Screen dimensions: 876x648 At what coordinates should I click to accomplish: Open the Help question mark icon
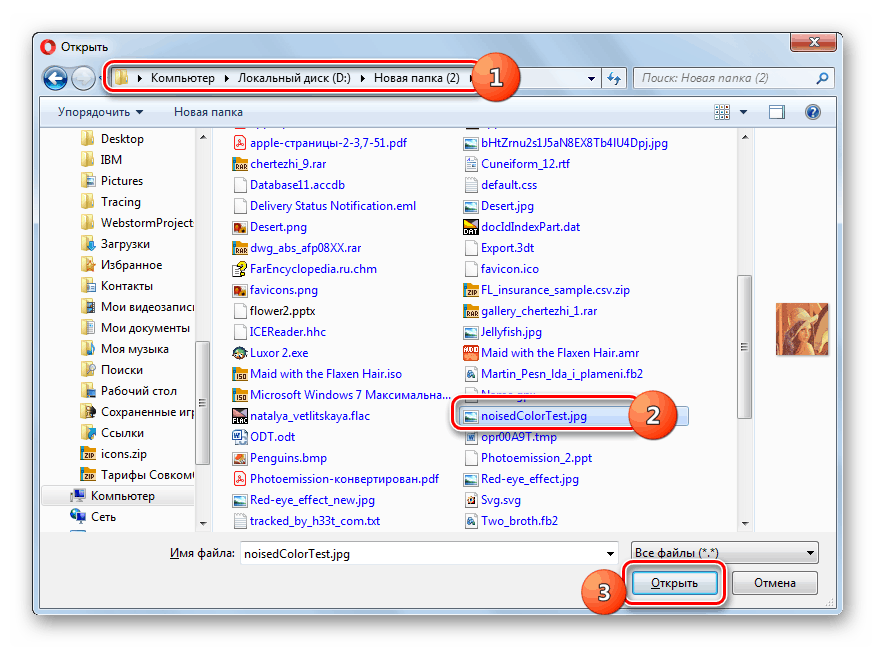(x=813, y=112)
